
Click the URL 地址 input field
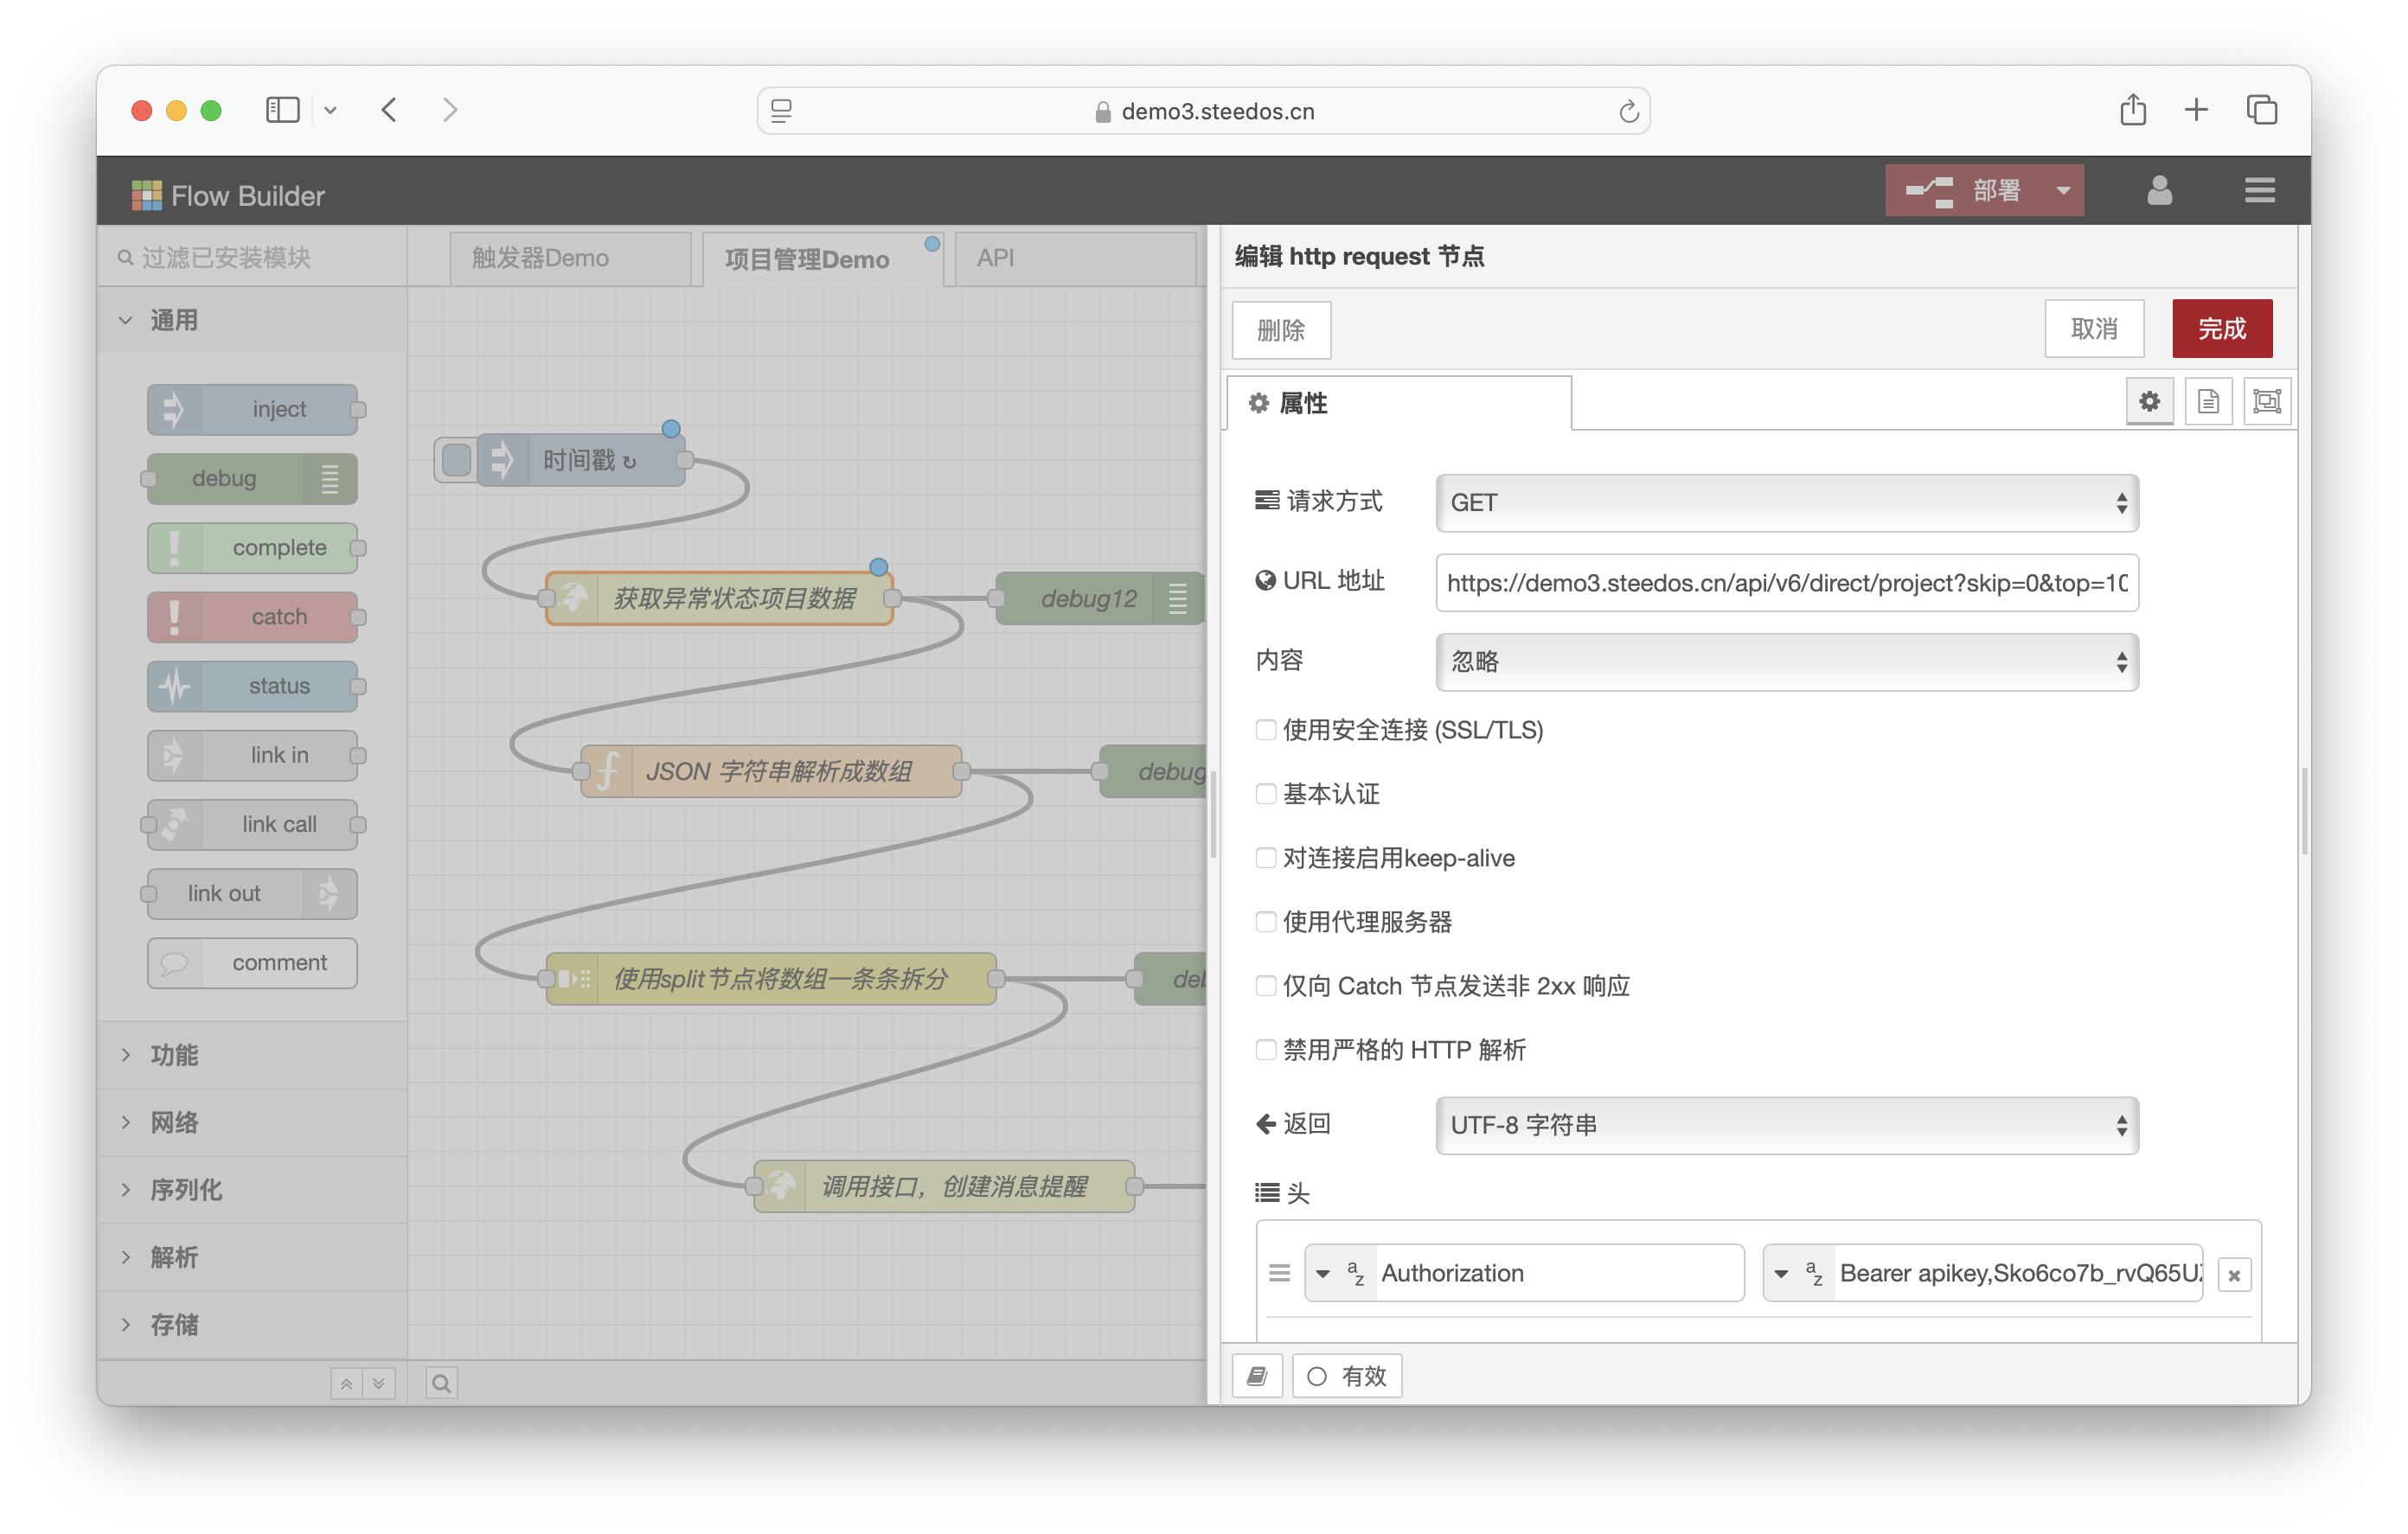point(1787,583)
